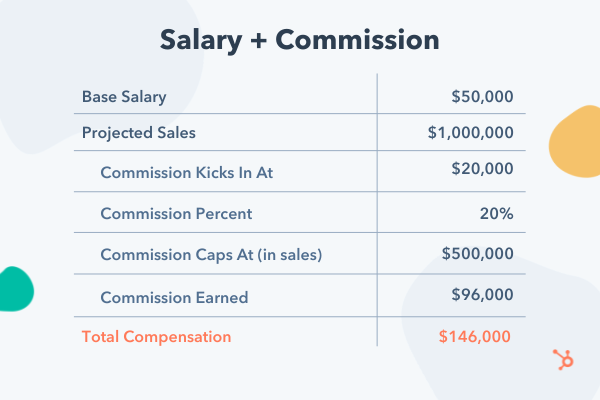Select the Projected Sales label

139,132
